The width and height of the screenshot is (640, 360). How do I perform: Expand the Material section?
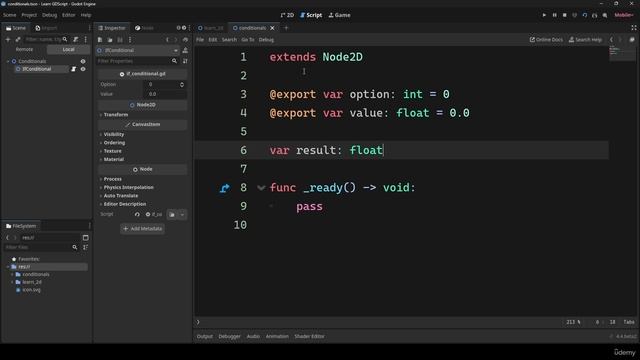[x=113, y=160]
